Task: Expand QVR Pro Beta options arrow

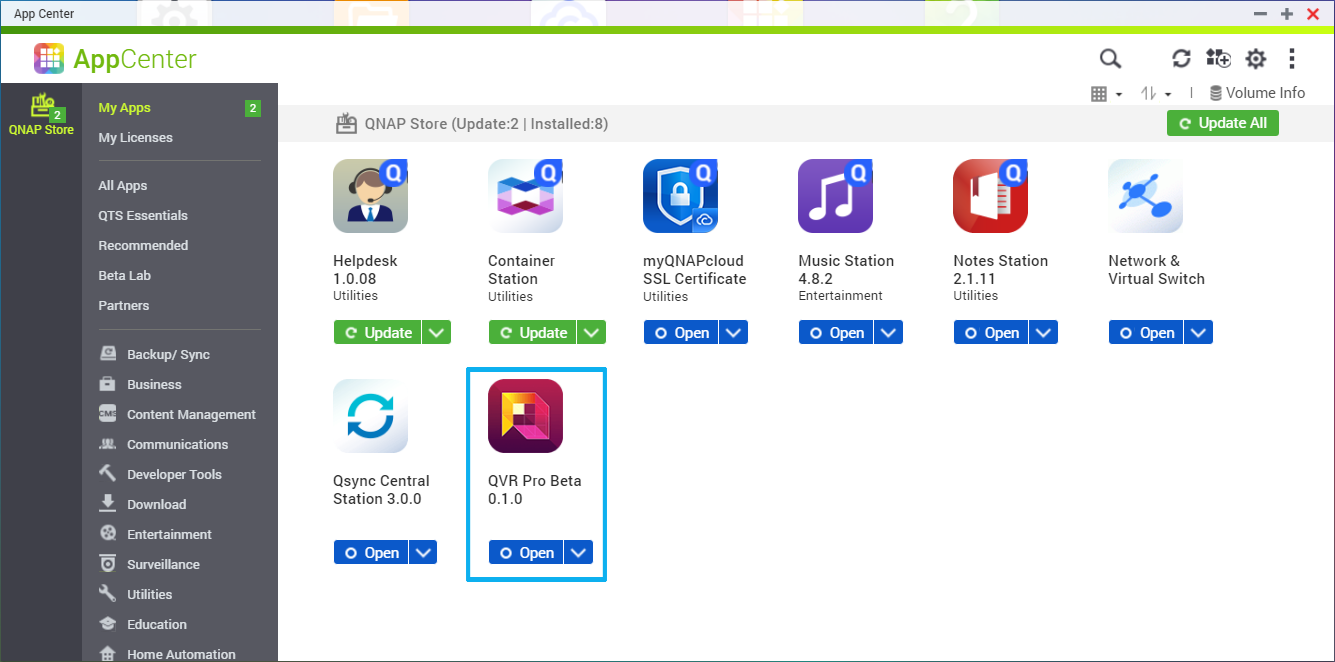Action: coord(579,553)
